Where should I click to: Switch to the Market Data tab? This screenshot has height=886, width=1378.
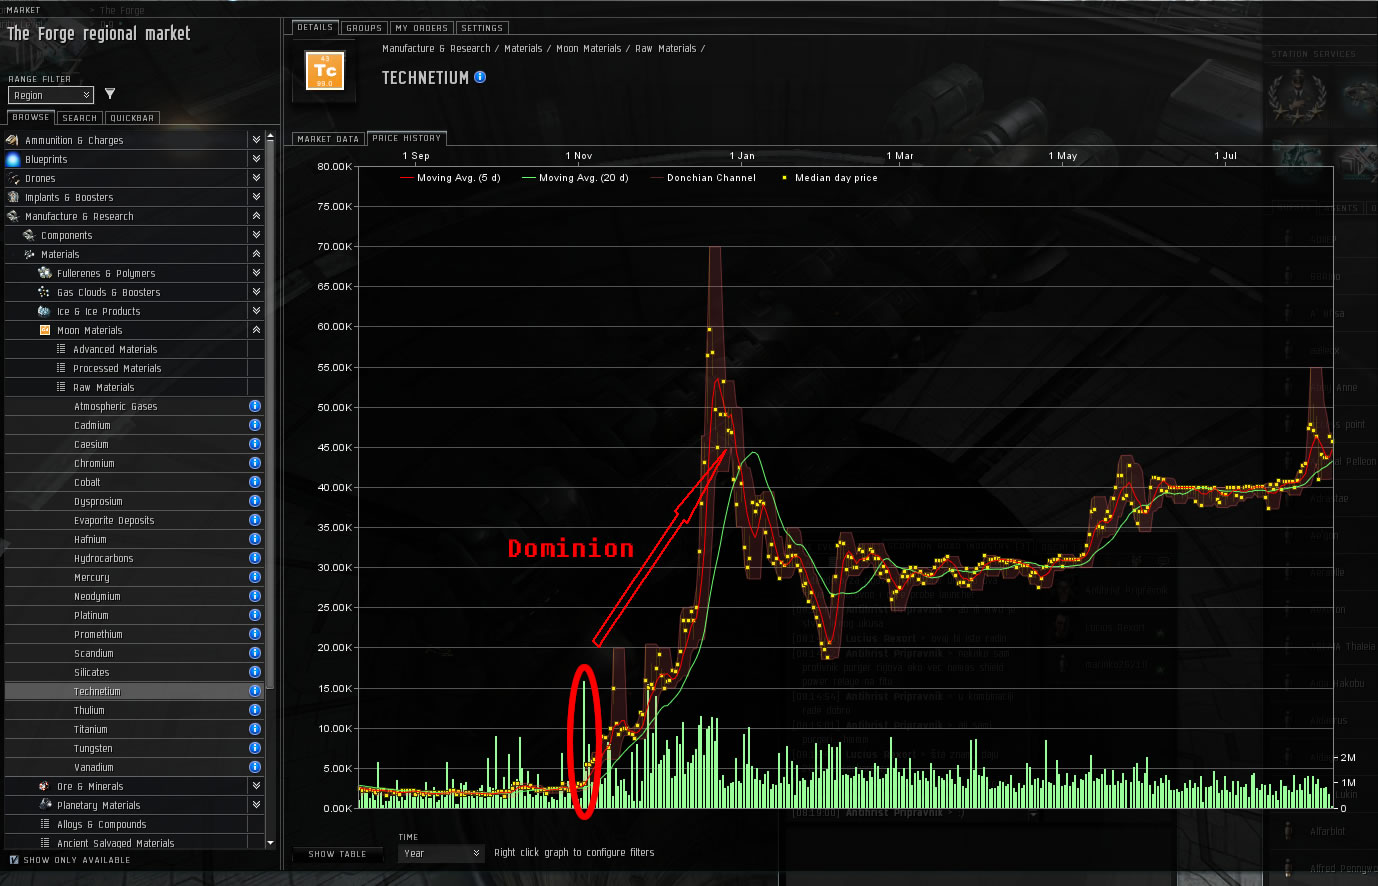328,139
